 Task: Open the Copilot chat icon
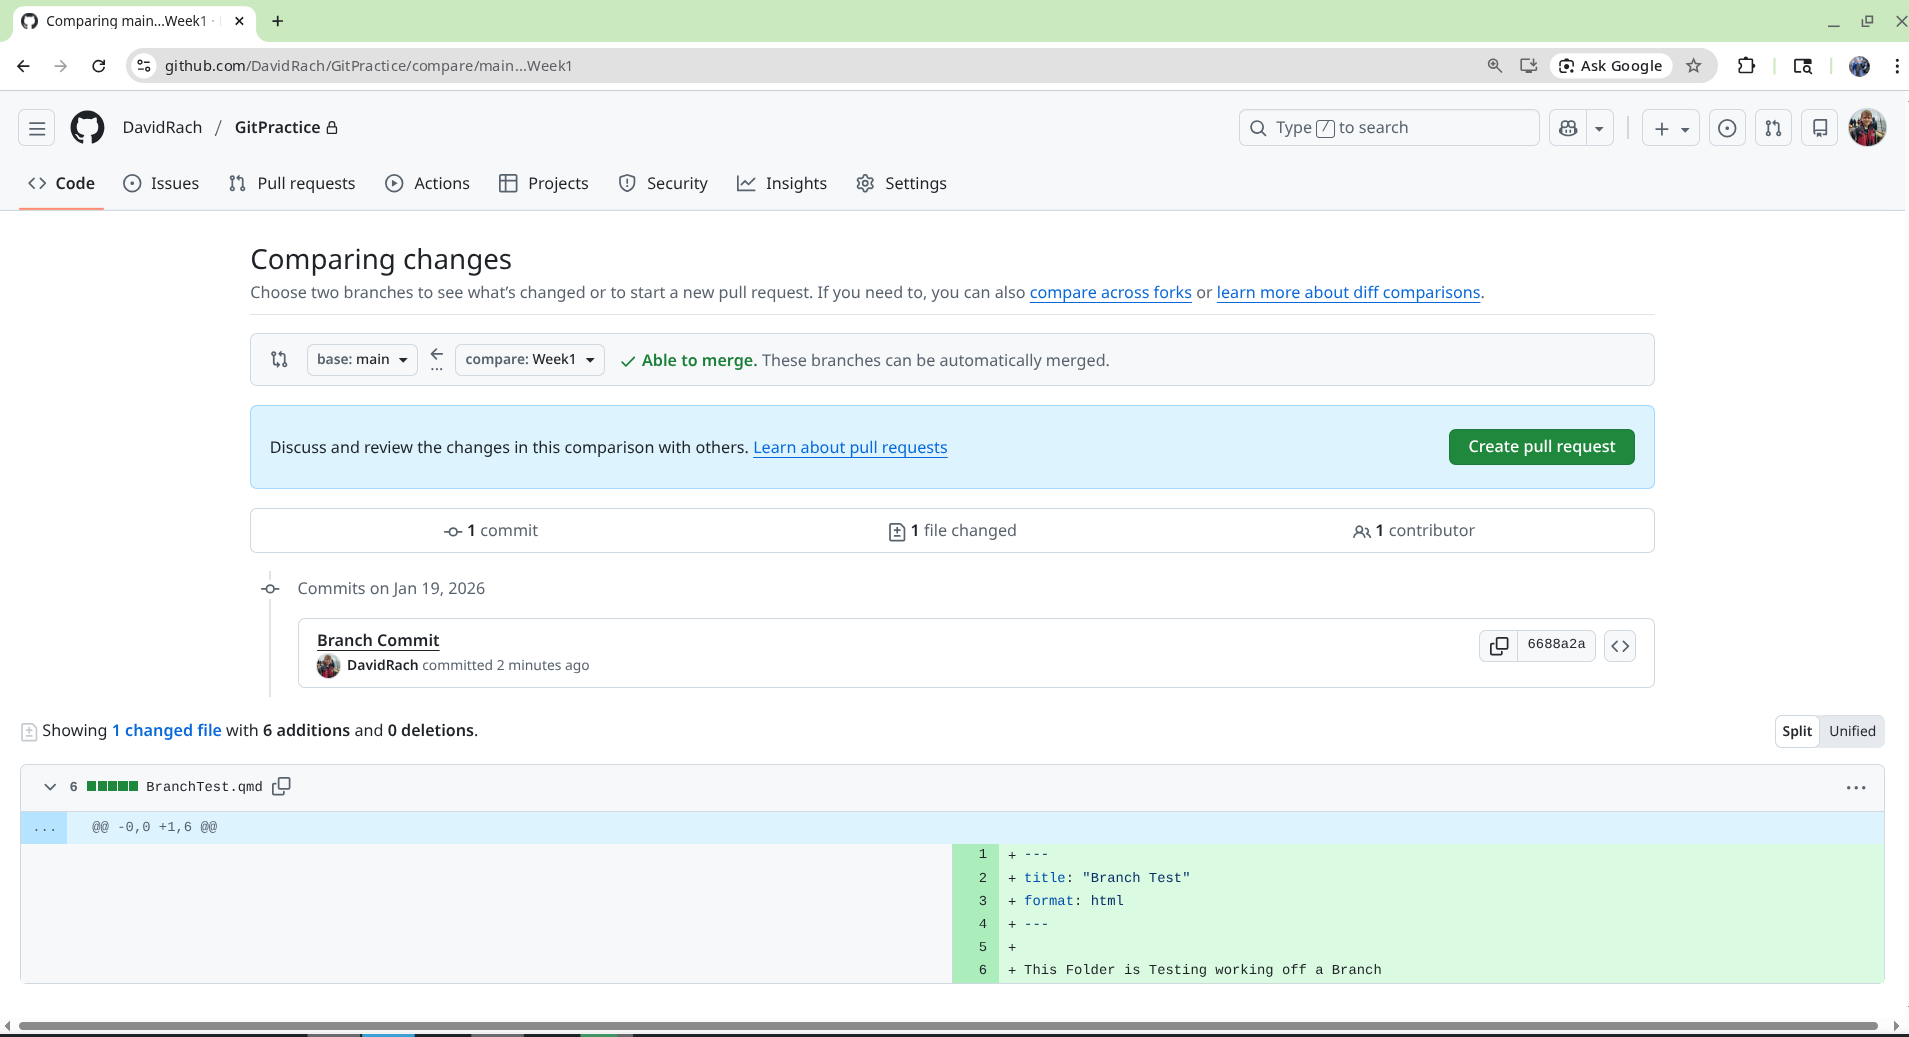click(1568, 128)
